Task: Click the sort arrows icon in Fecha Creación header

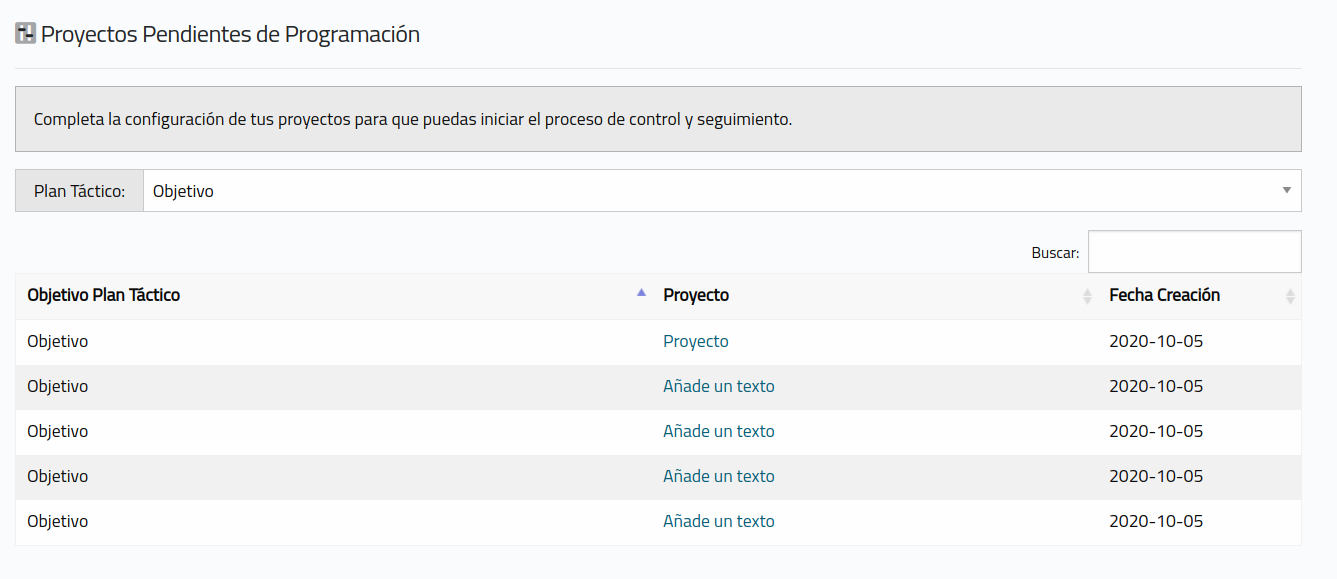Action: 1289,296
